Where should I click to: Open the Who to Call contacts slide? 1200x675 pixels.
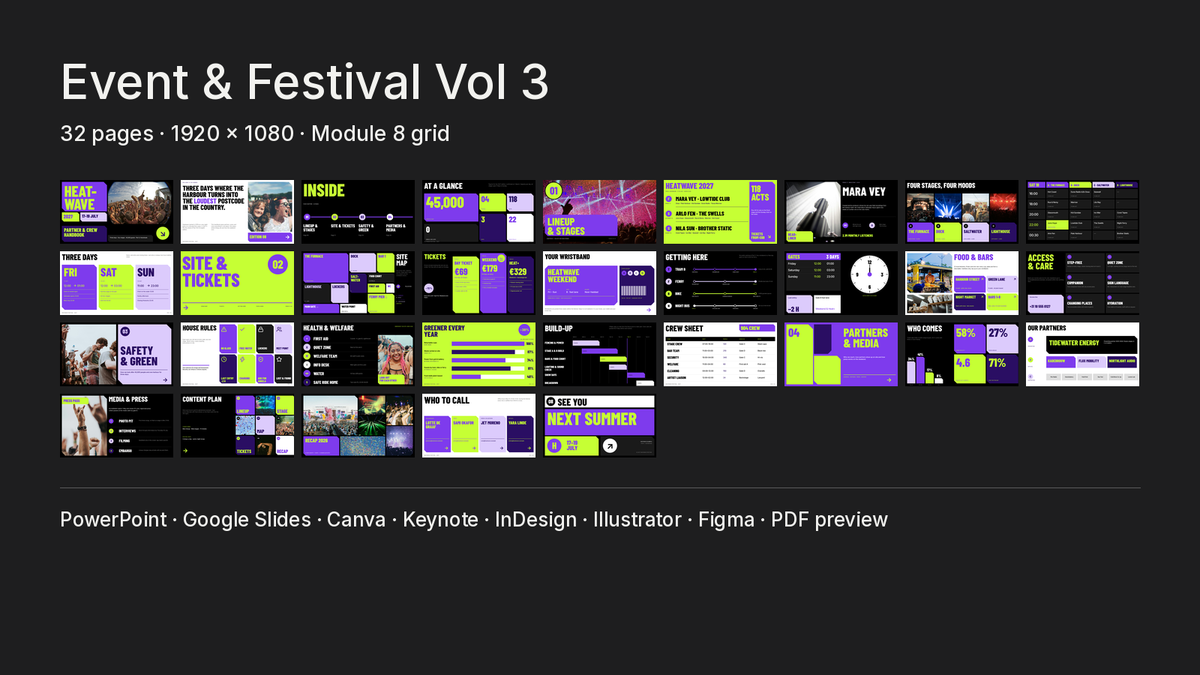pyautogui.click(x=478, y=425)
